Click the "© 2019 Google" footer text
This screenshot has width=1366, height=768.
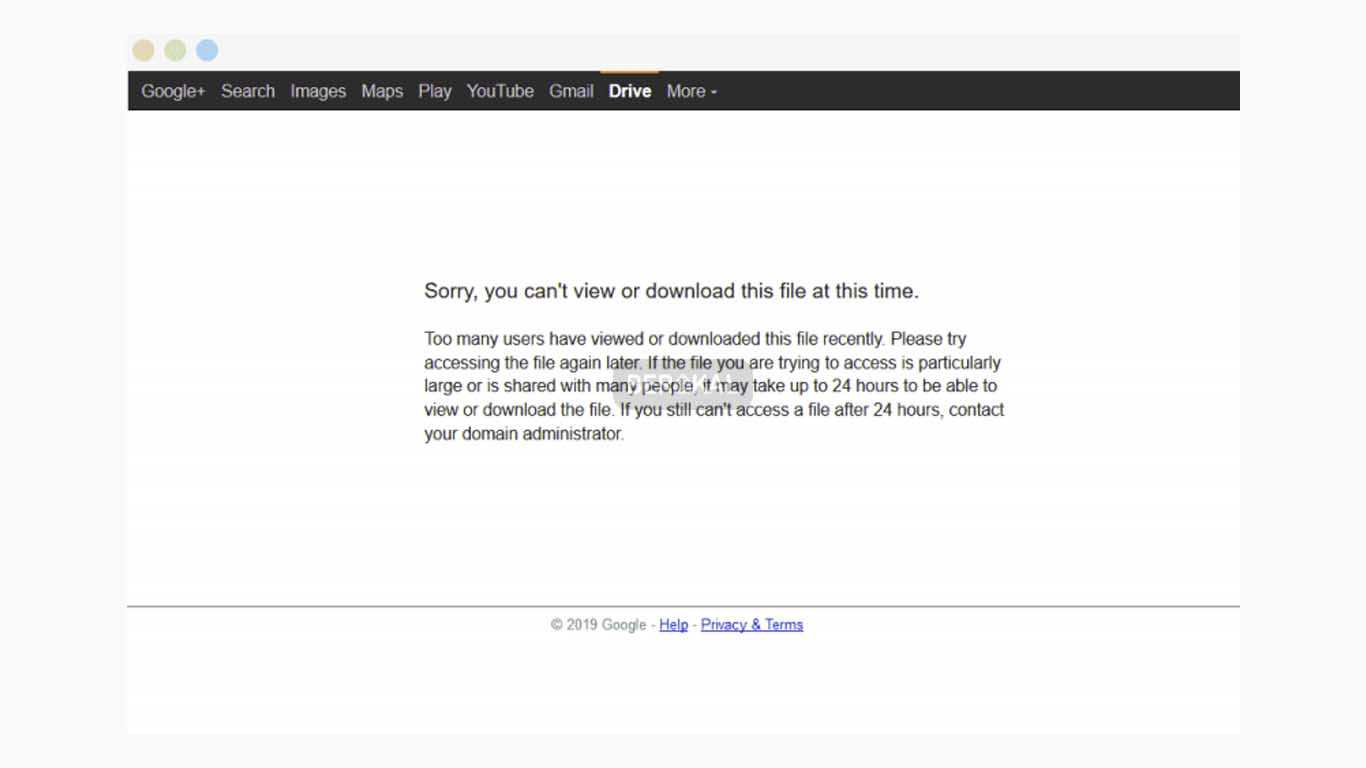598,625
